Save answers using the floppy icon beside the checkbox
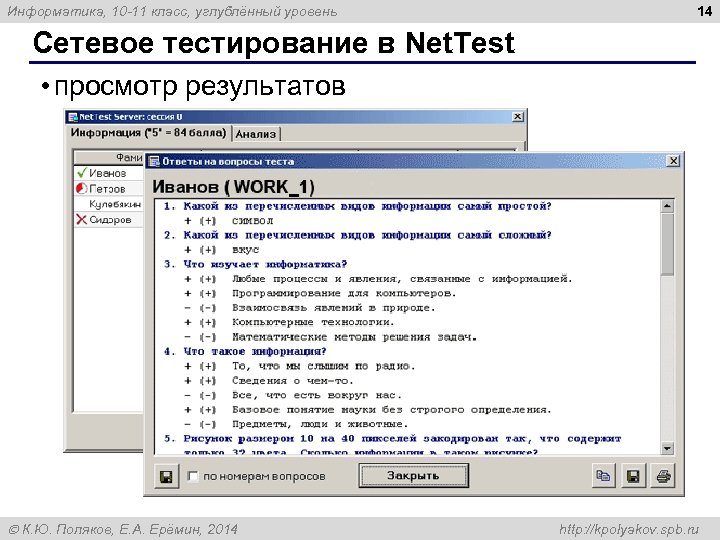Viewport: 720px width, 540px height. point(166,476)
